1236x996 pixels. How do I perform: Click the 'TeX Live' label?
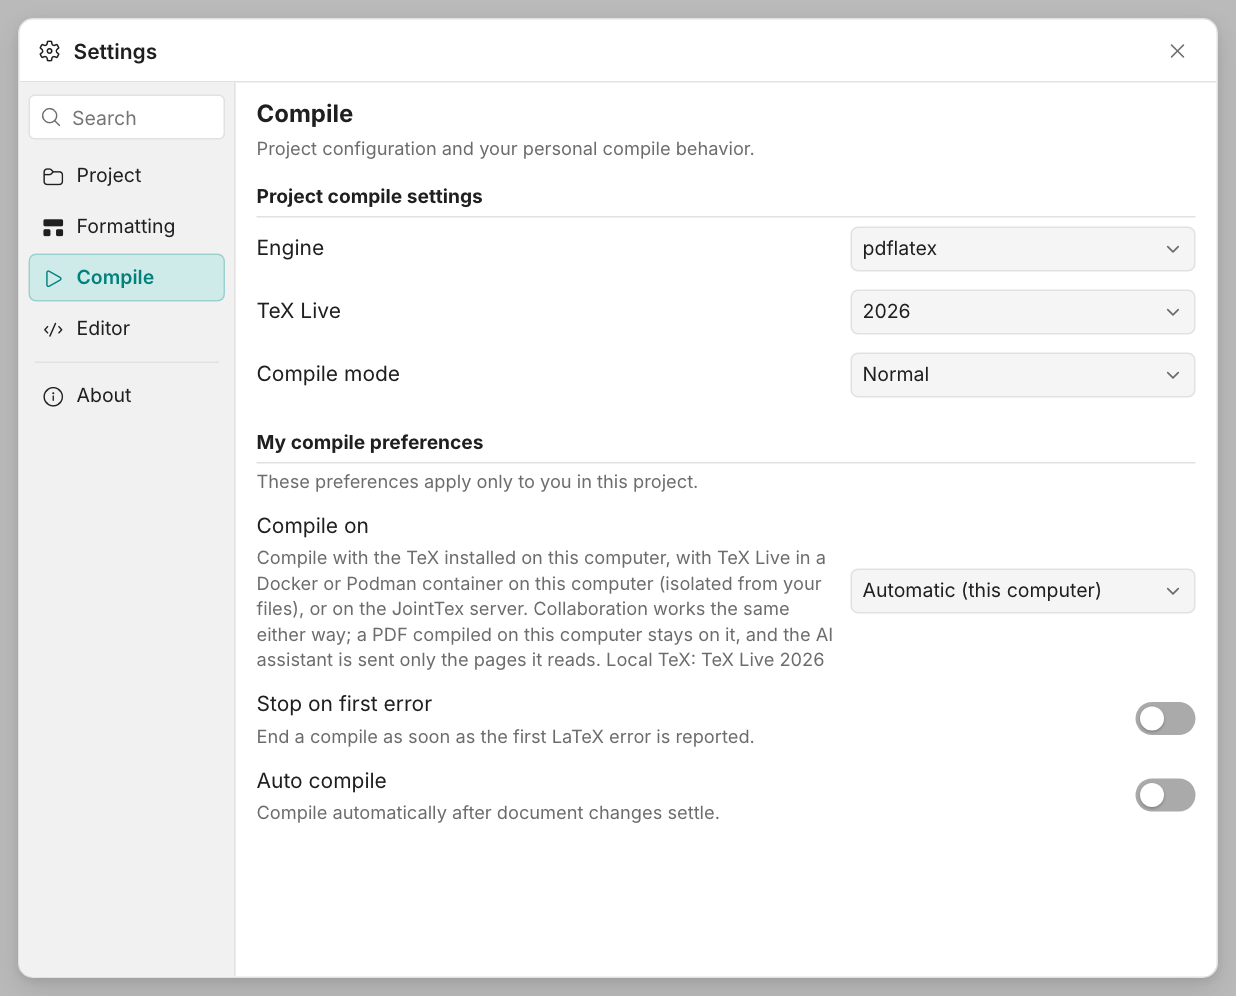[x=298, y=311]
